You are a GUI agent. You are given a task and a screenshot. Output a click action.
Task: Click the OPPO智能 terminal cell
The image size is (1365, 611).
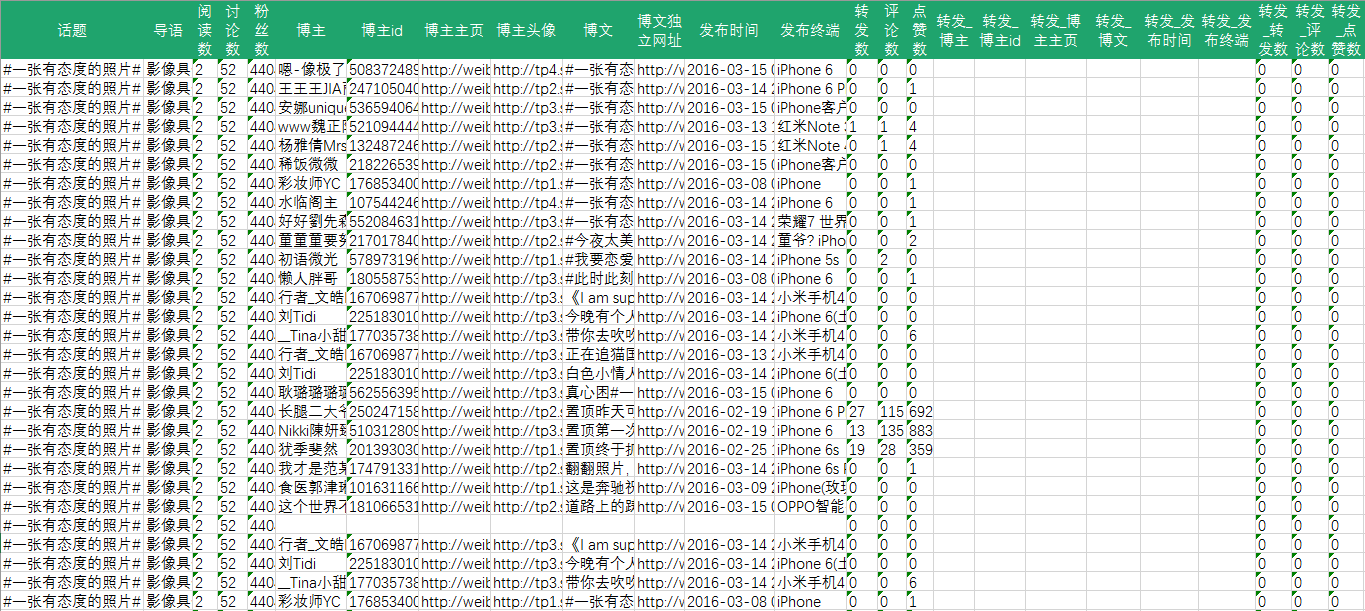click(811, 507)
